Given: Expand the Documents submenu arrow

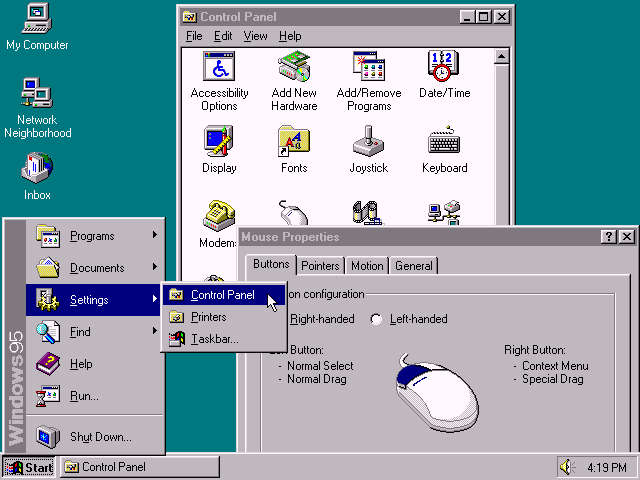Looking at the screenshot, I should coord(155,267).
